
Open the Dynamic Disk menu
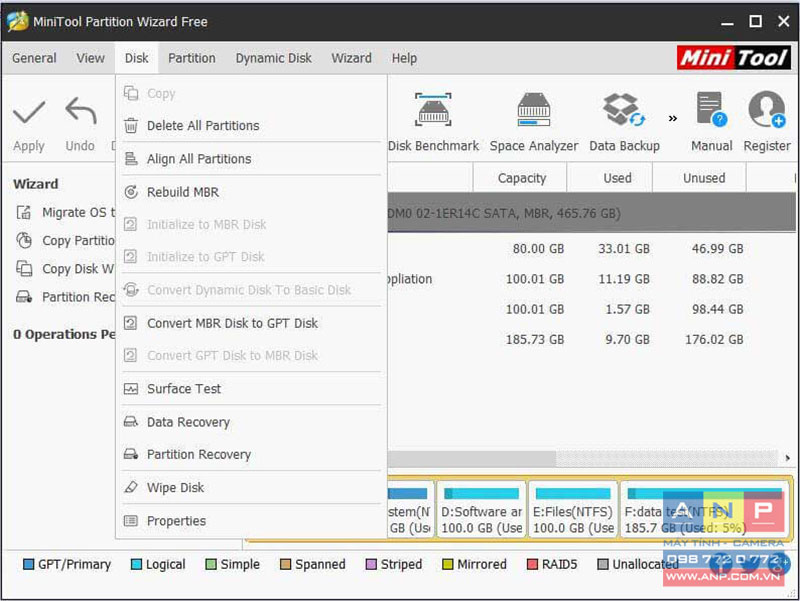(x=273, y=58)
